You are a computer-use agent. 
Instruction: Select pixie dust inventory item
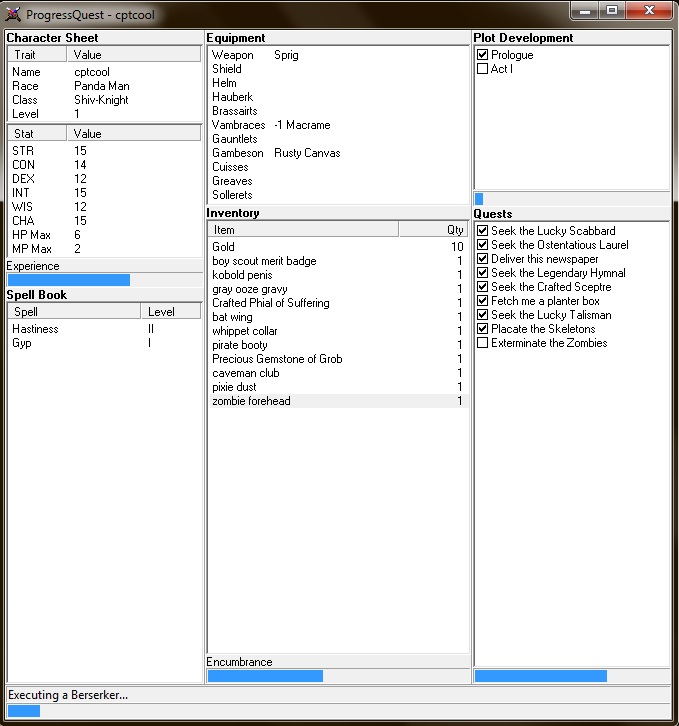coord(338,387)
